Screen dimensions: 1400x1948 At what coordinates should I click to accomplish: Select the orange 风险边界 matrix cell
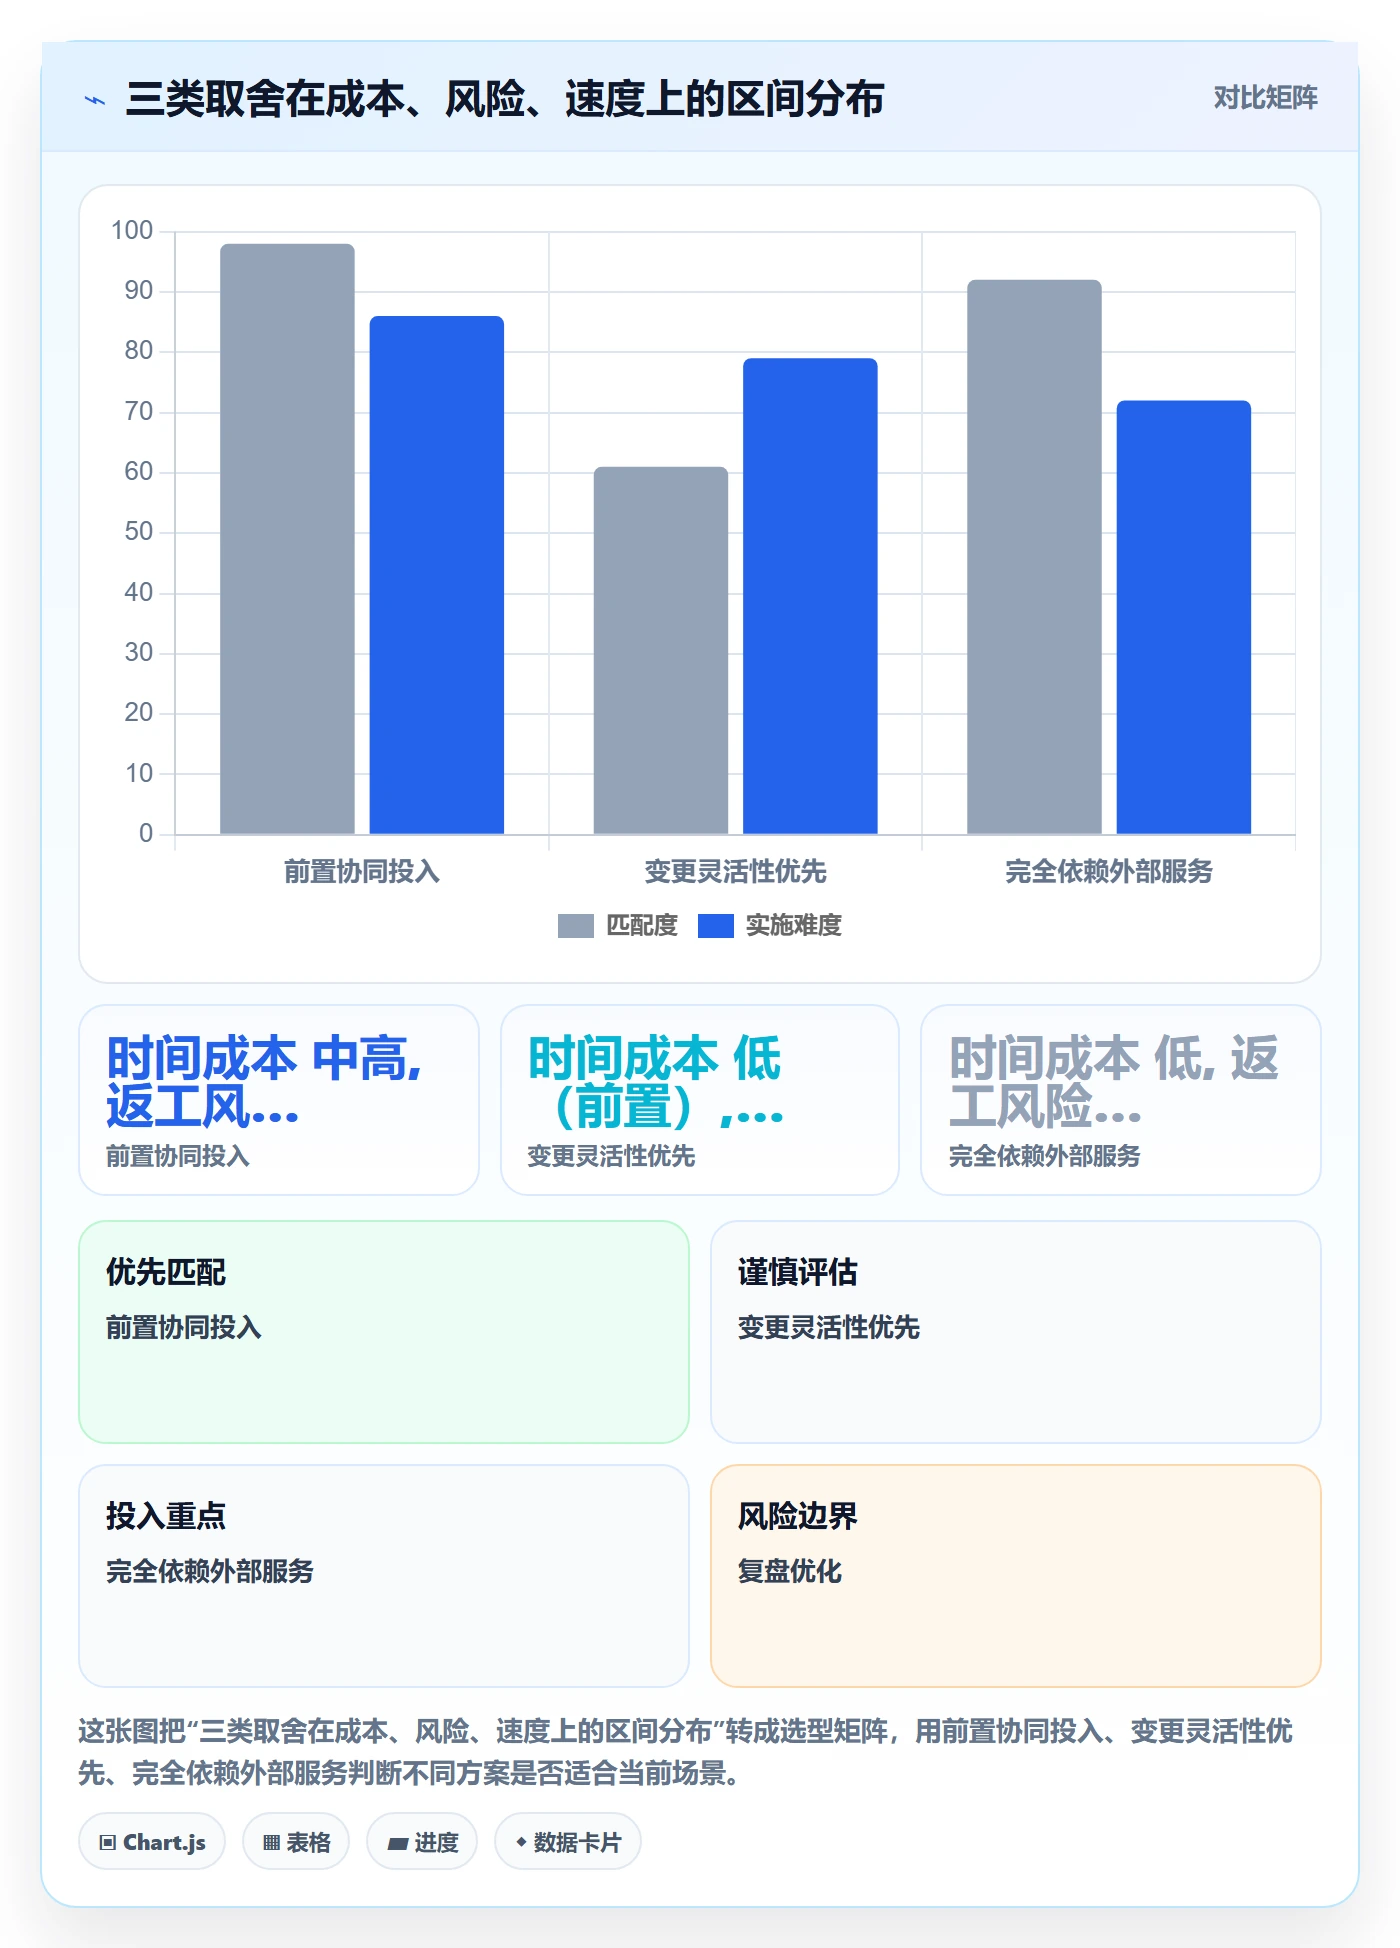[x=1016, y=1576]
